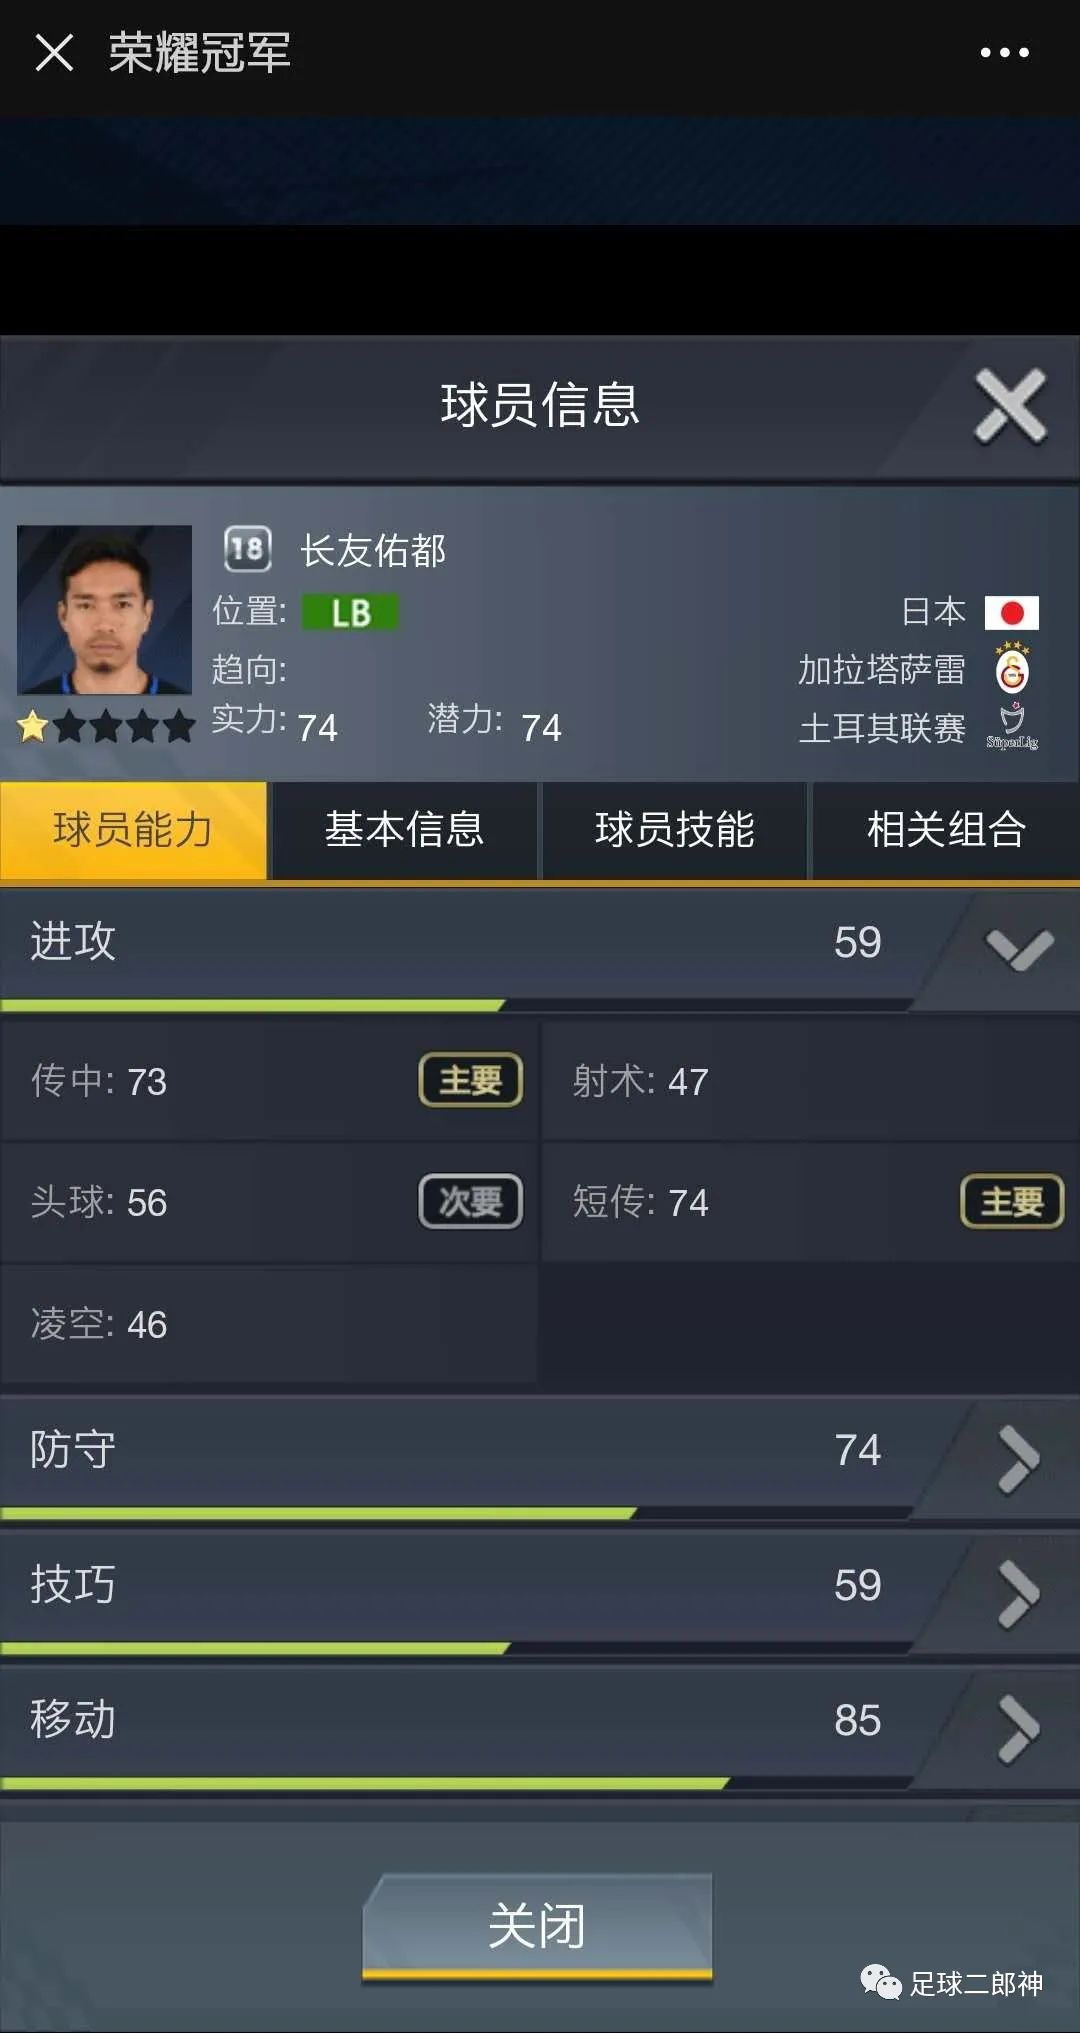Switch to the 球员技能 tab
Screen dimensions: 1080x2033
pyautogui.click(x=675, y=830)
